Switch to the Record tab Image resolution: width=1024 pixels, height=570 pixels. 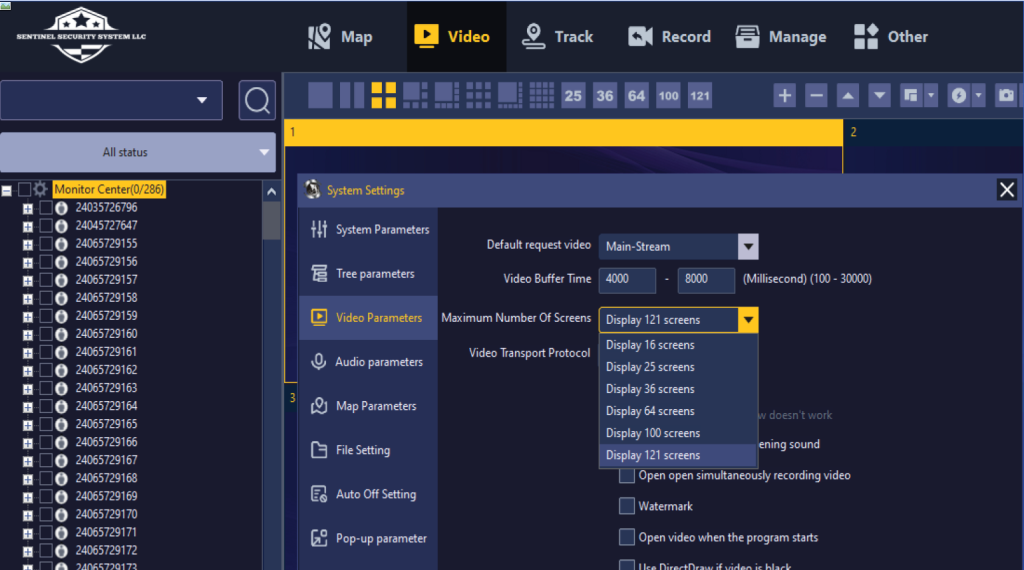click(669, 37)
